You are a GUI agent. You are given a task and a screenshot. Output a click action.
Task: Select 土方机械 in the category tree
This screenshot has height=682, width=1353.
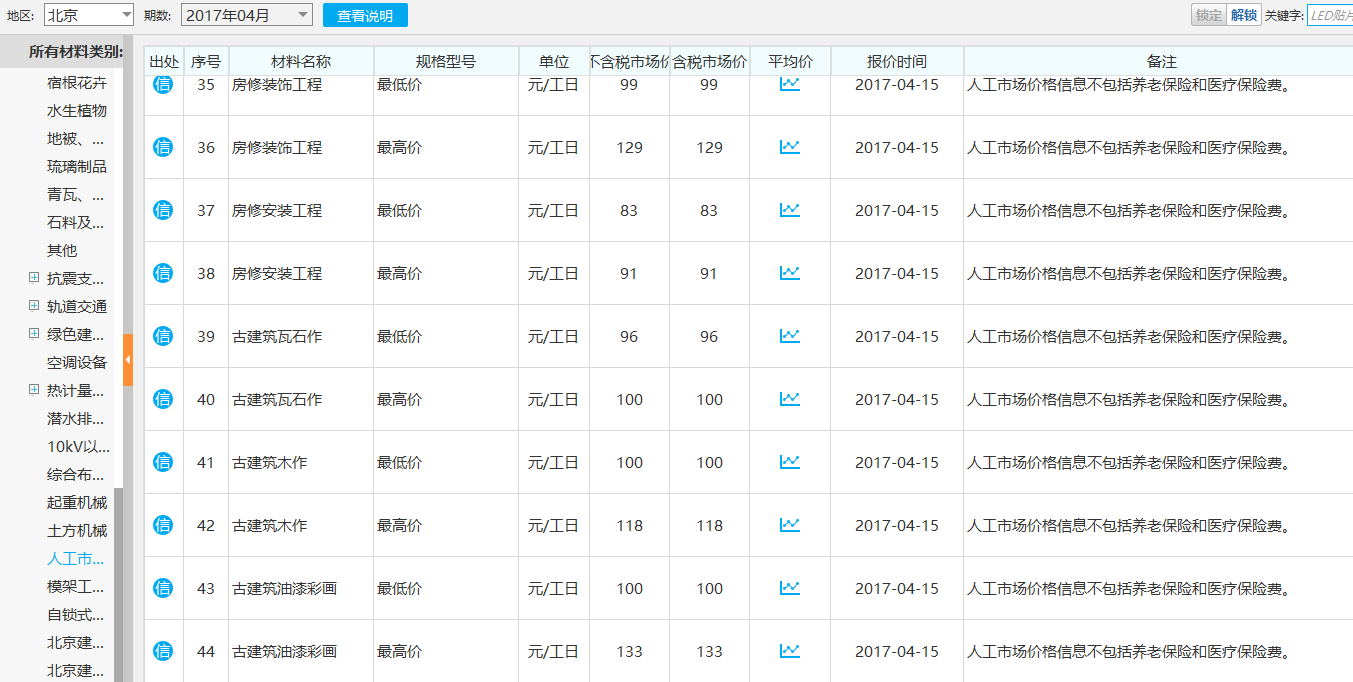pyautogui.click(x=77, y=530)
